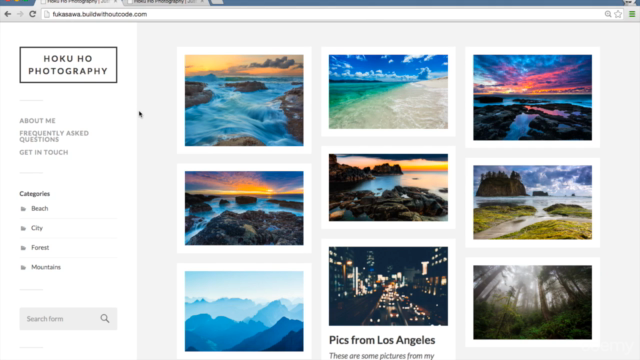Image resolution: width=640 pixels, height=360 pixels.
Task: Open the sea stack with green moss photo
Action: click(x=532, y=202)
